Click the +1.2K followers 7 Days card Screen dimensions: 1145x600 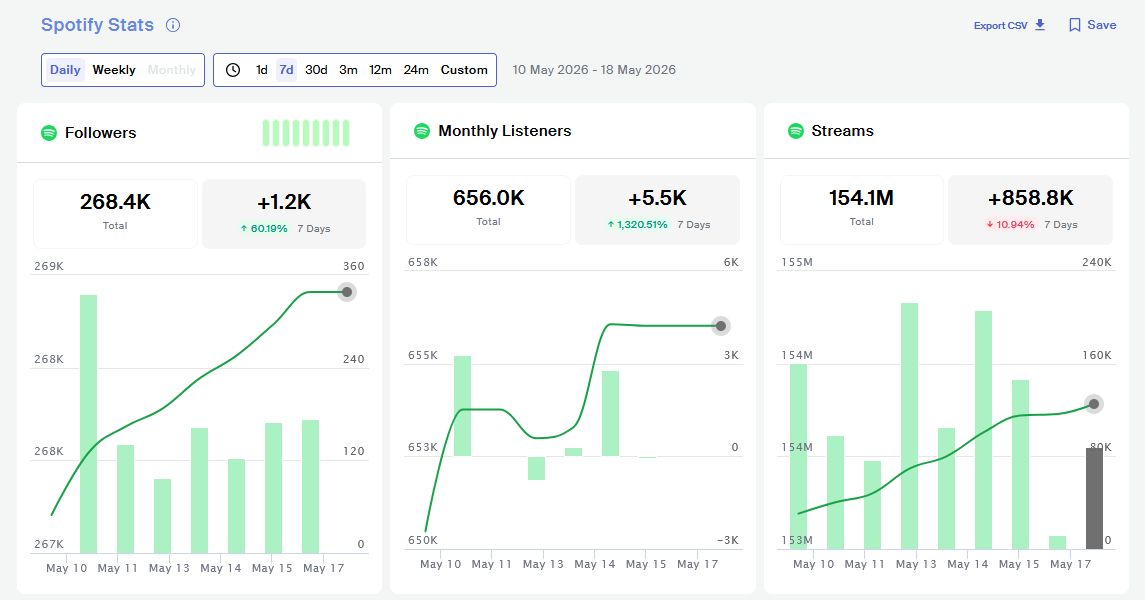[284, 214]
